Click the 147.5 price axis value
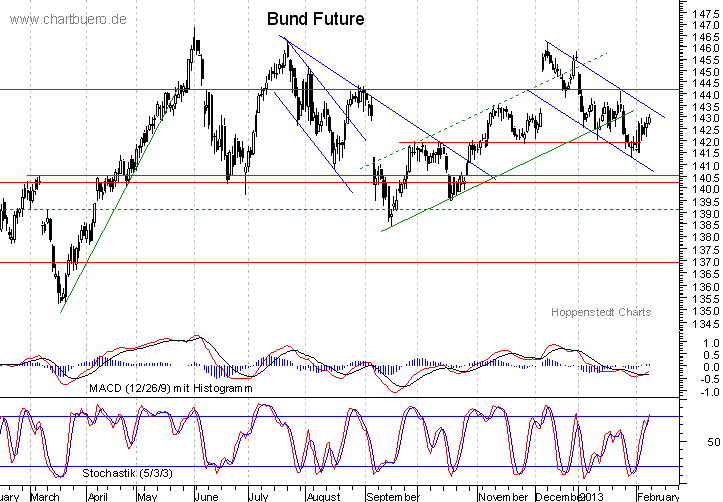Image resolution: width=723 pixels, height=502 pixels. 705,14
